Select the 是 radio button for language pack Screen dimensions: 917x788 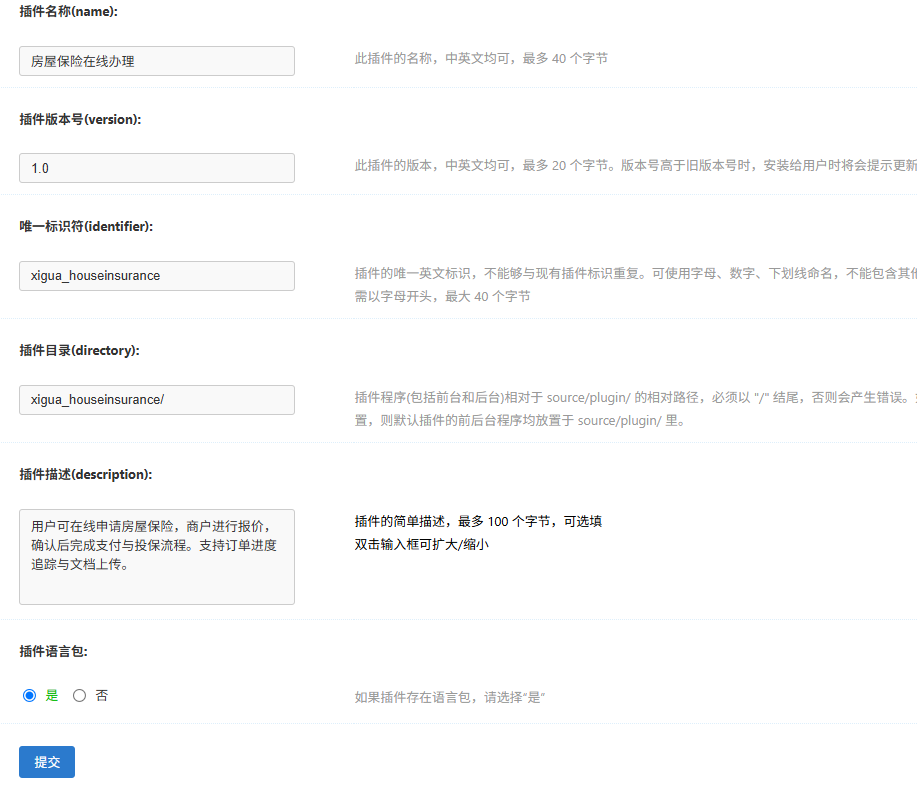click(x=29, y=696)
